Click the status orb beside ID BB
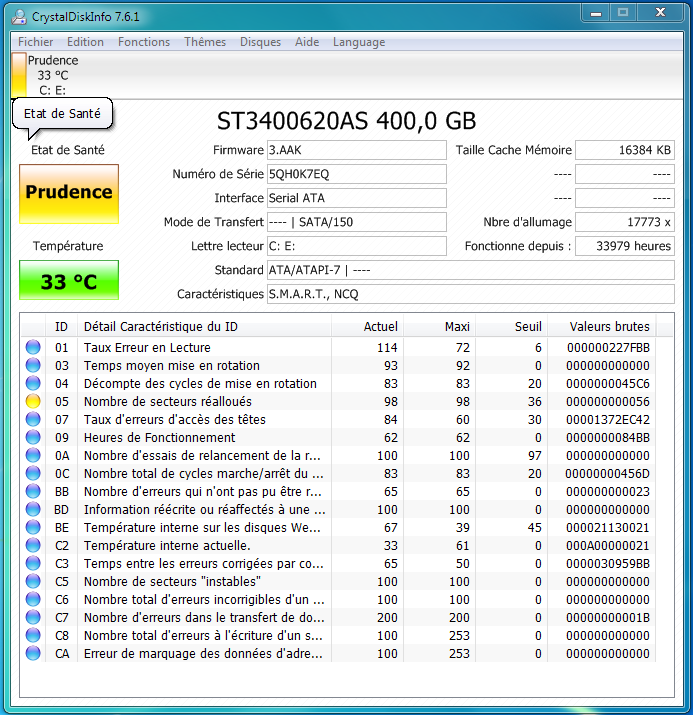This screenshot has height=715, width=693. 33,492
